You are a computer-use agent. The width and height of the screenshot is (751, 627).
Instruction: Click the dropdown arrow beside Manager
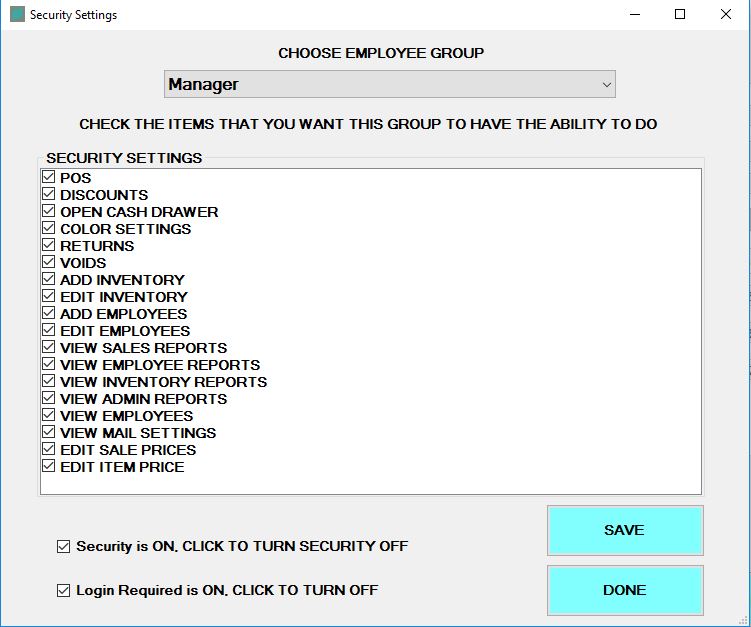tap(606, 85)
